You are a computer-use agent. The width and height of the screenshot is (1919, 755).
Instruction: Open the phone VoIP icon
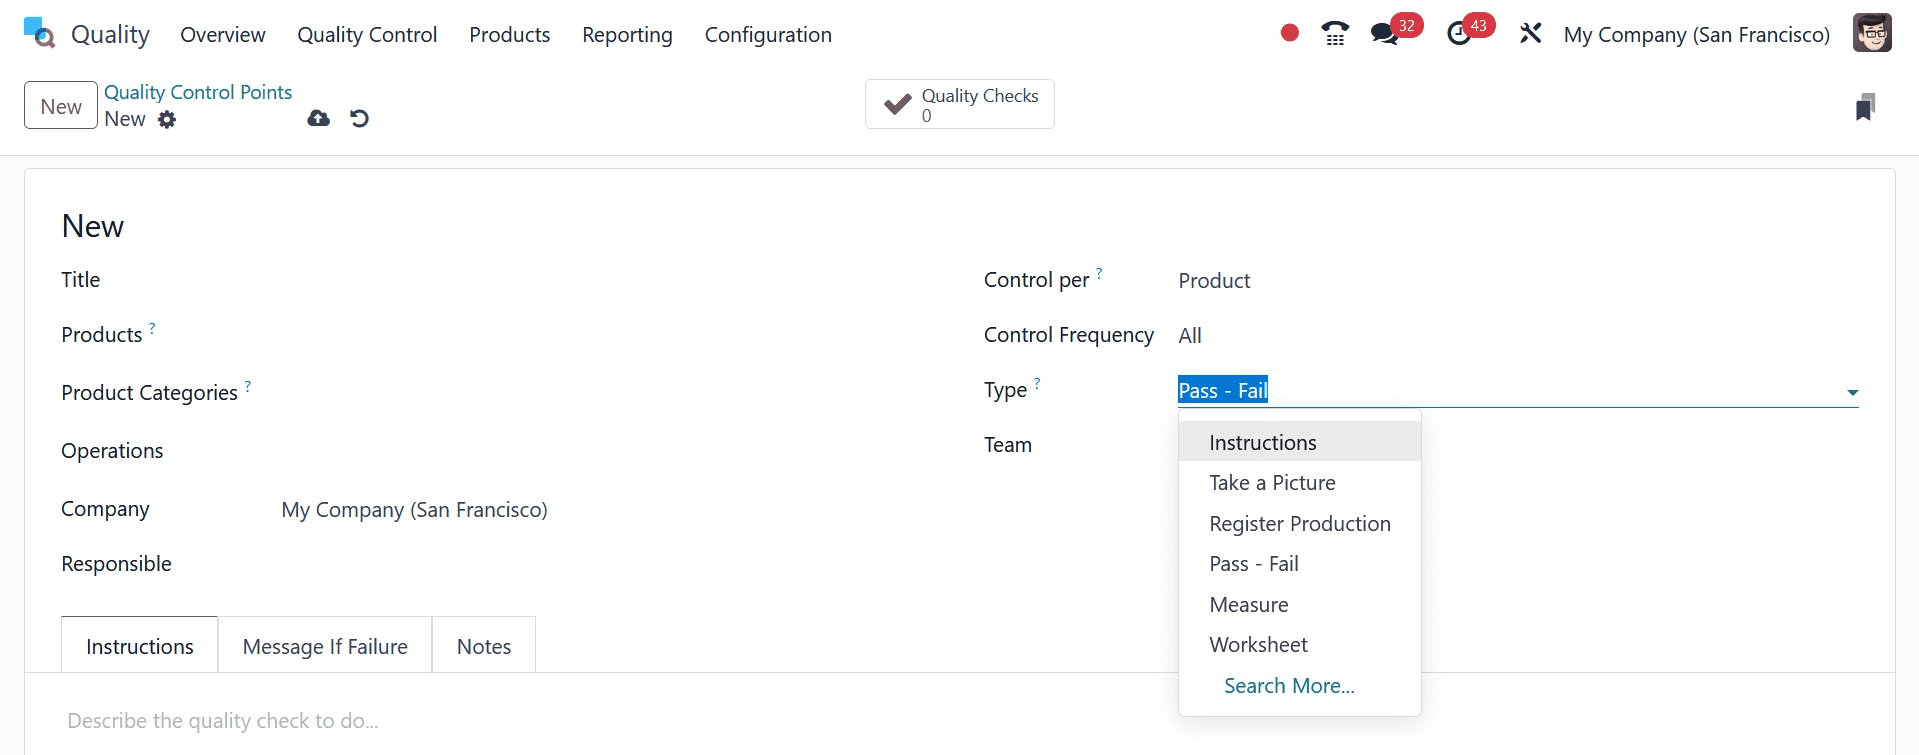[x=1335, y=34]
